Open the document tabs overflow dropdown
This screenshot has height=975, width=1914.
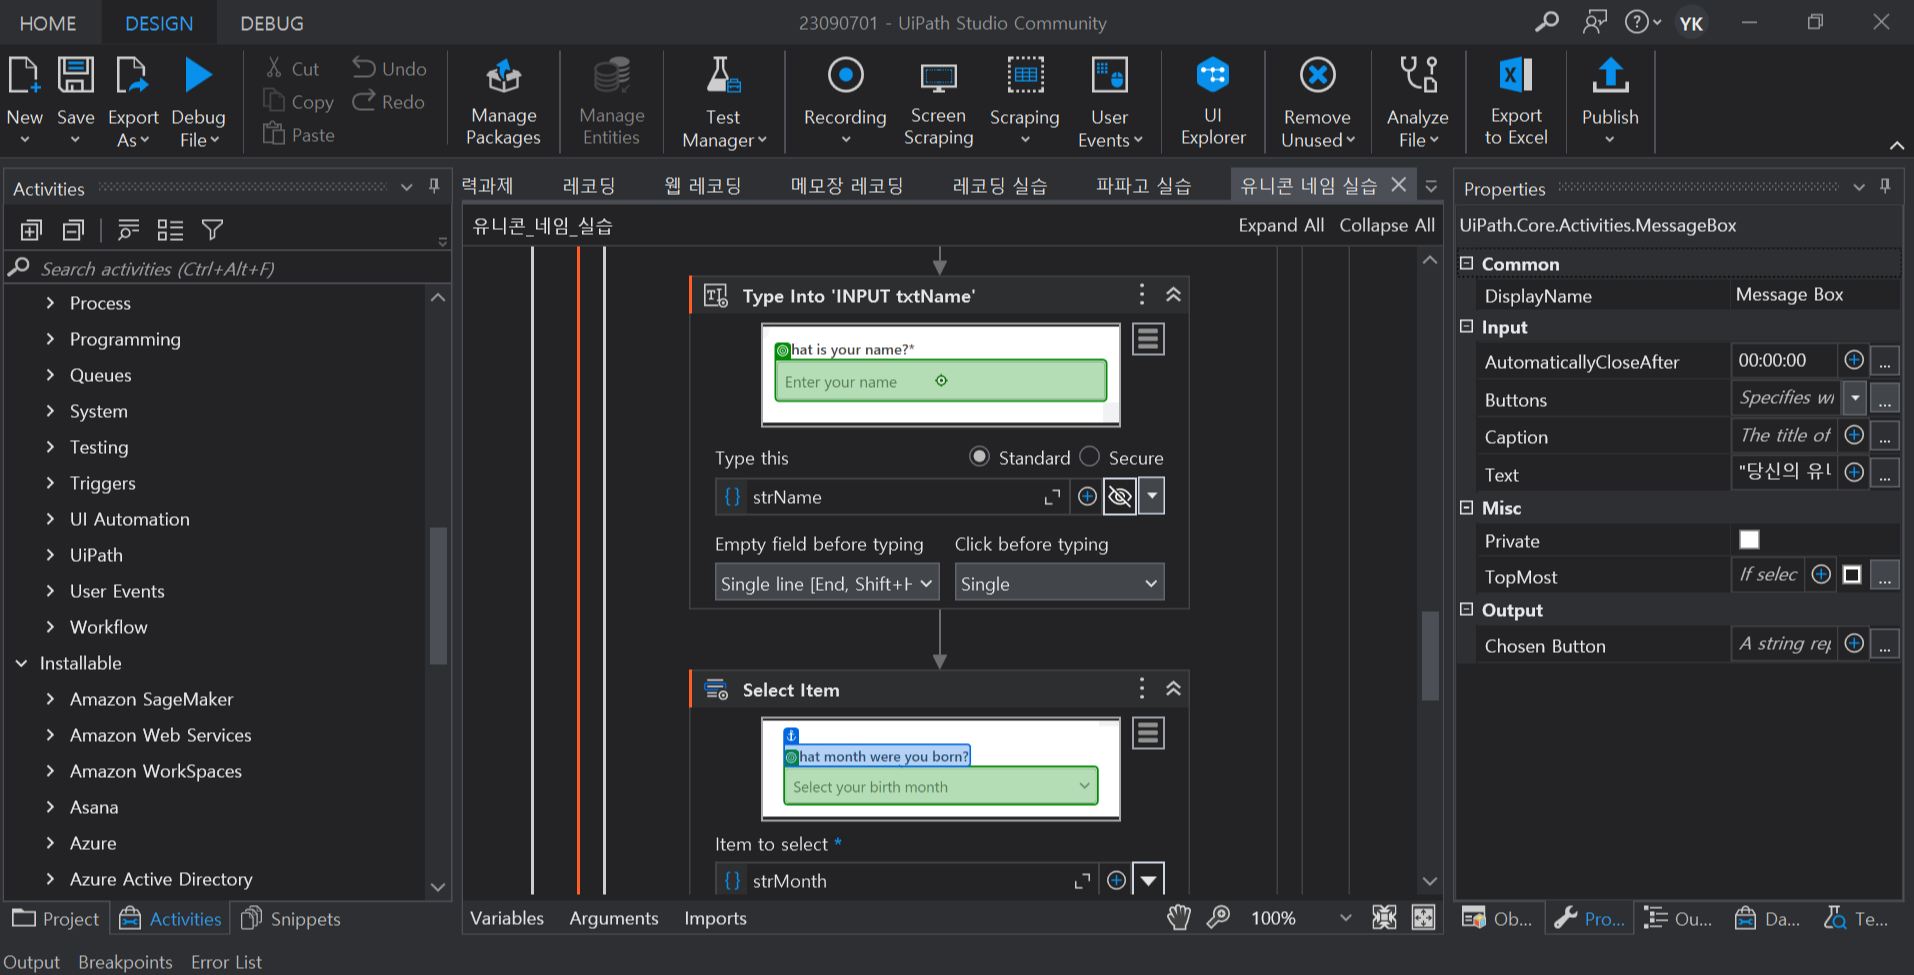pyautogui.click(x=1431, y=186)
